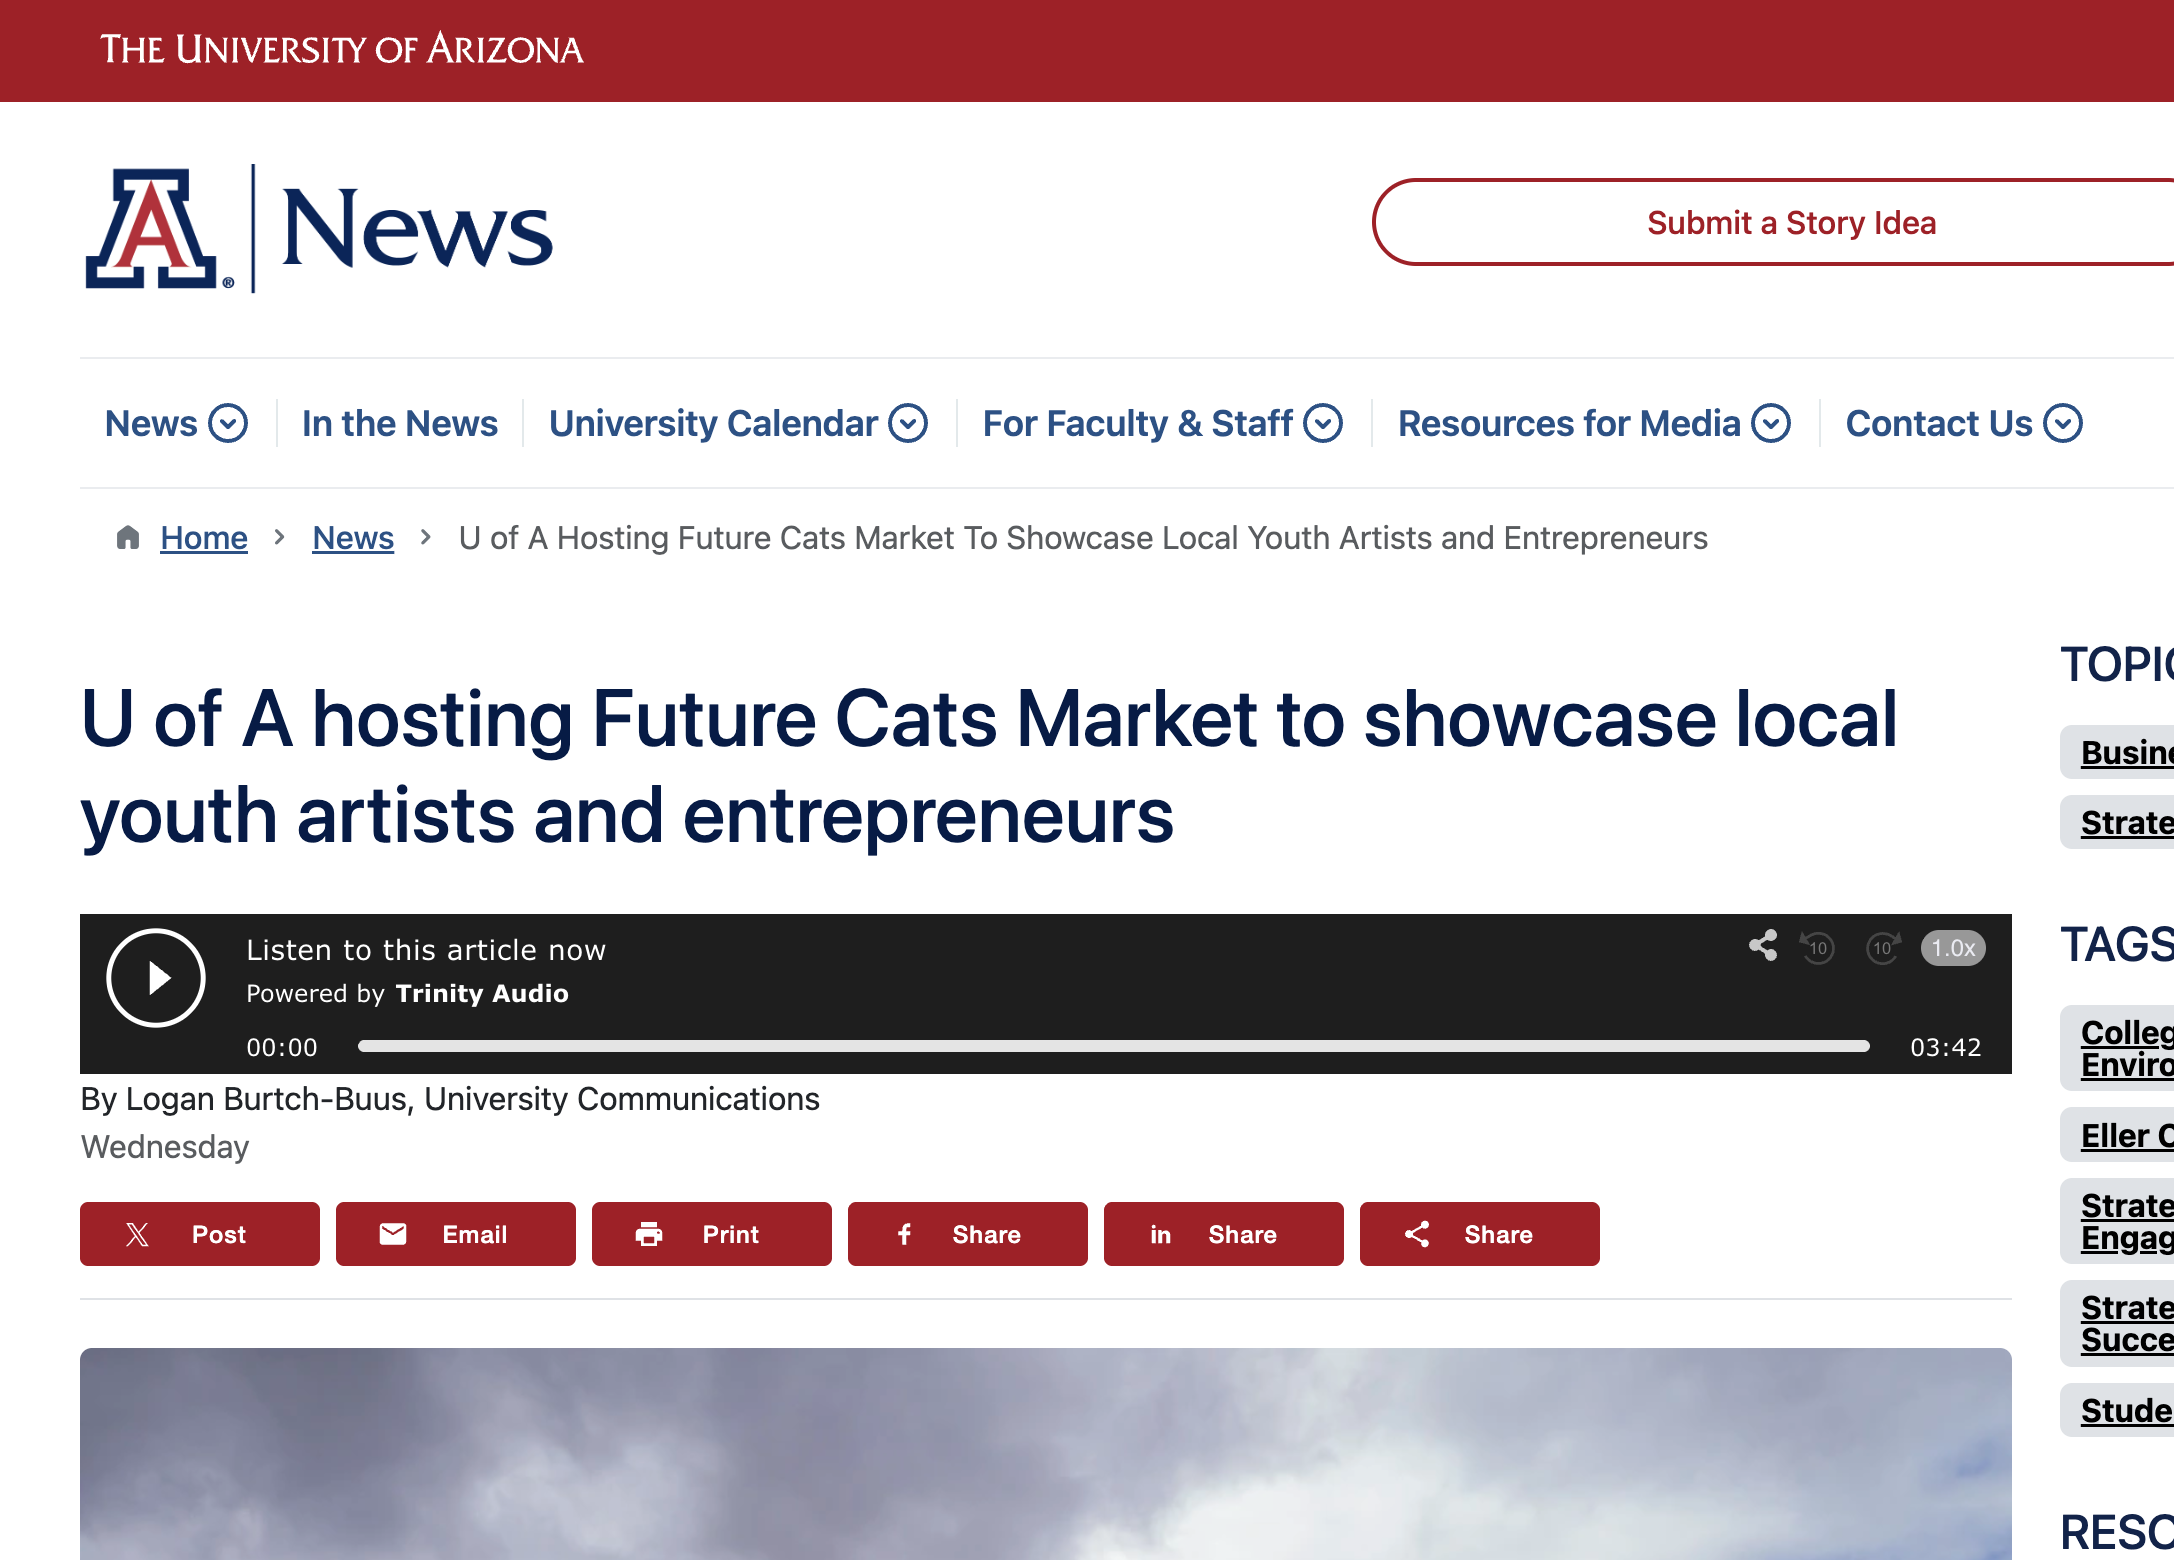This screenshot has height=1560, width=2174.
Task: Open In the News page
Action: (399, 423)
